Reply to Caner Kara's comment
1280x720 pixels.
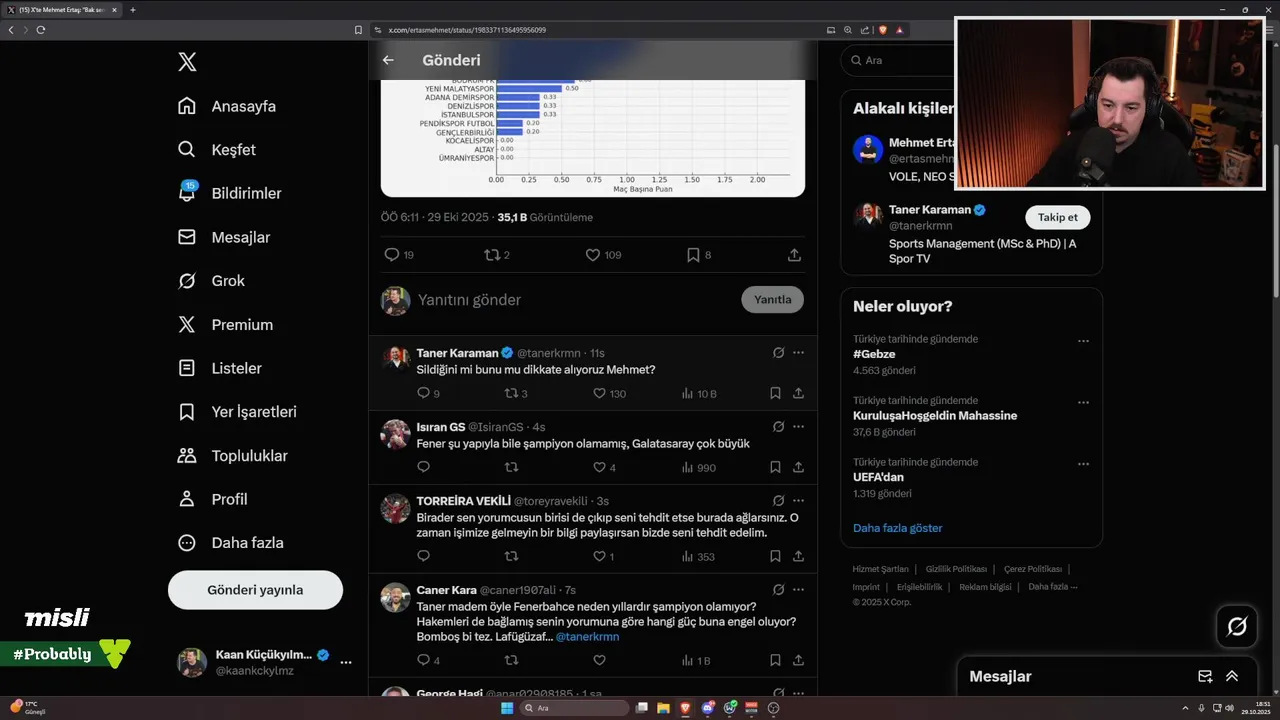pos(423,660)
